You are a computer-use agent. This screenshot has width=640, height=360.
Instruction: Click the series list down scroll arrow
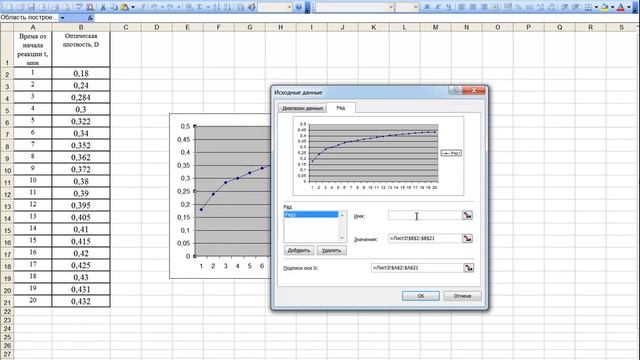coord(342,238)
